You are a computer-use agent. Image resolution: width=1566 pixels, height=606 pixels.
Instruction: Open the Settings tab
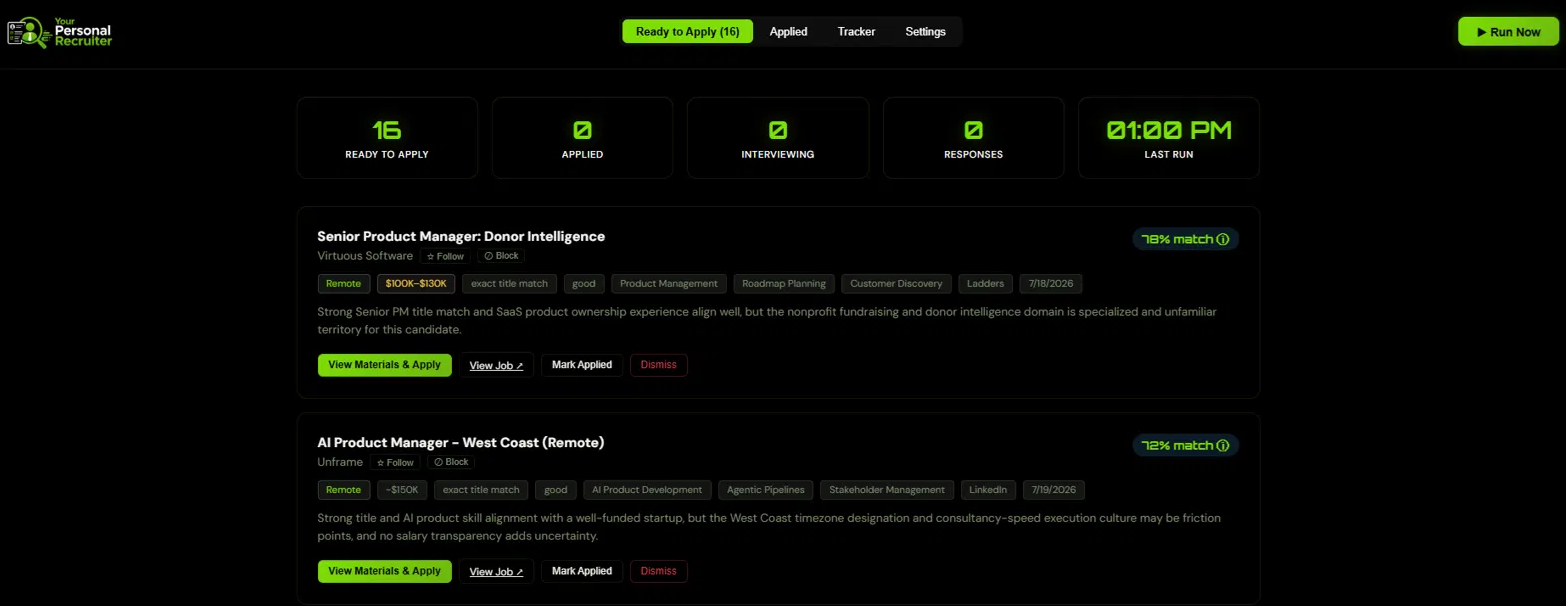(x=925, y=32)
